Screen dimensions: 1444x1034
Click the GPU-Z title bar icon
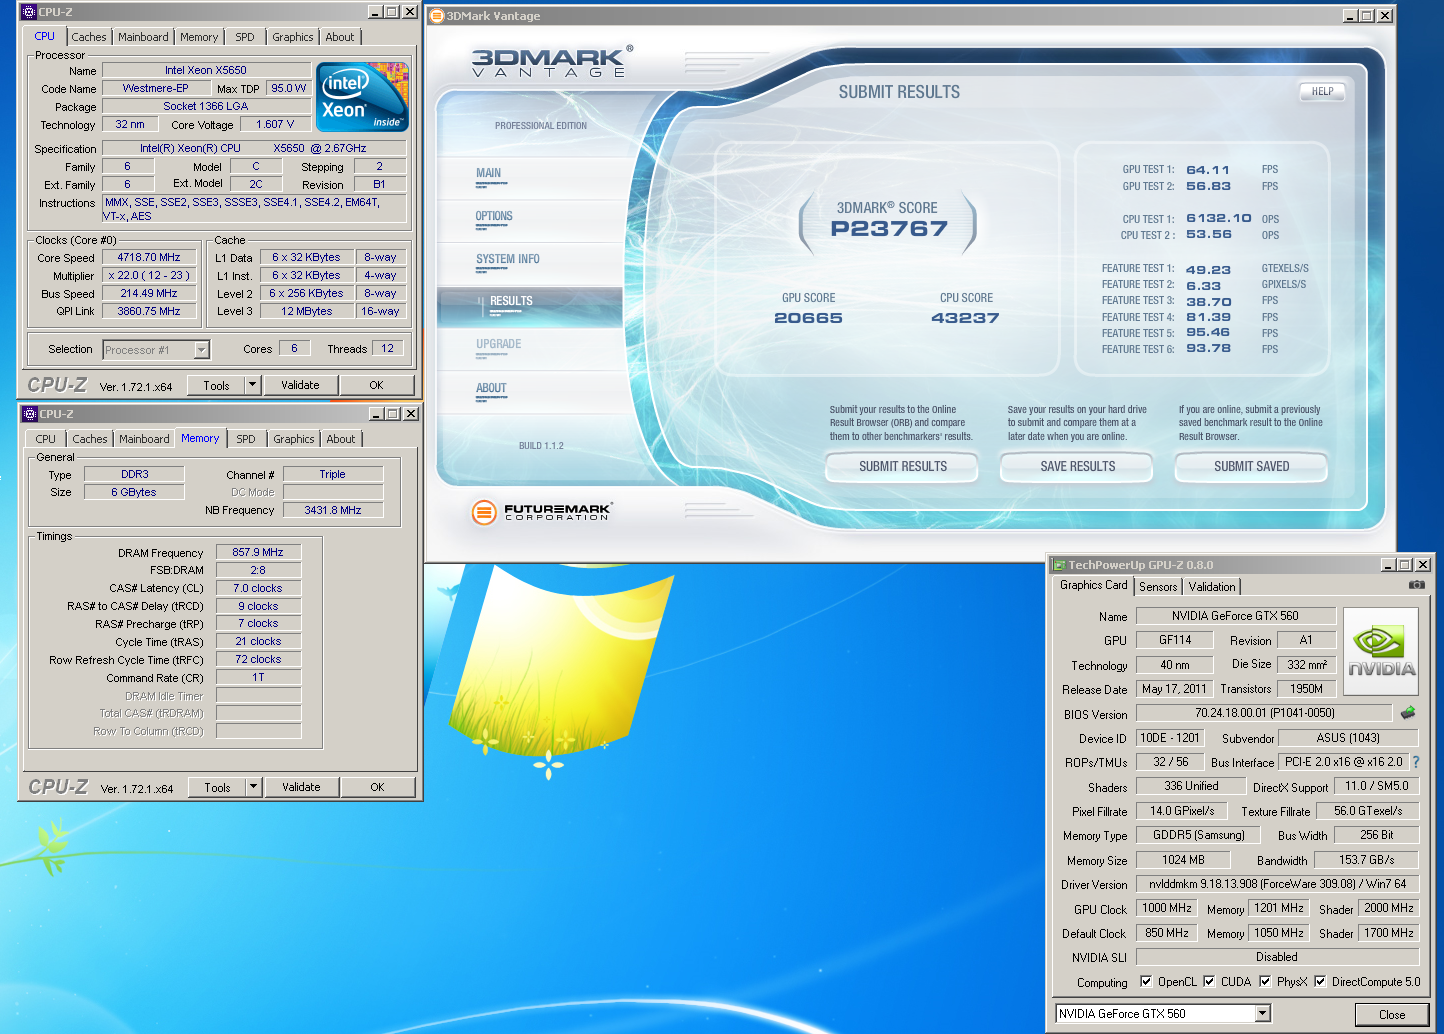(x=1059, y=565)
